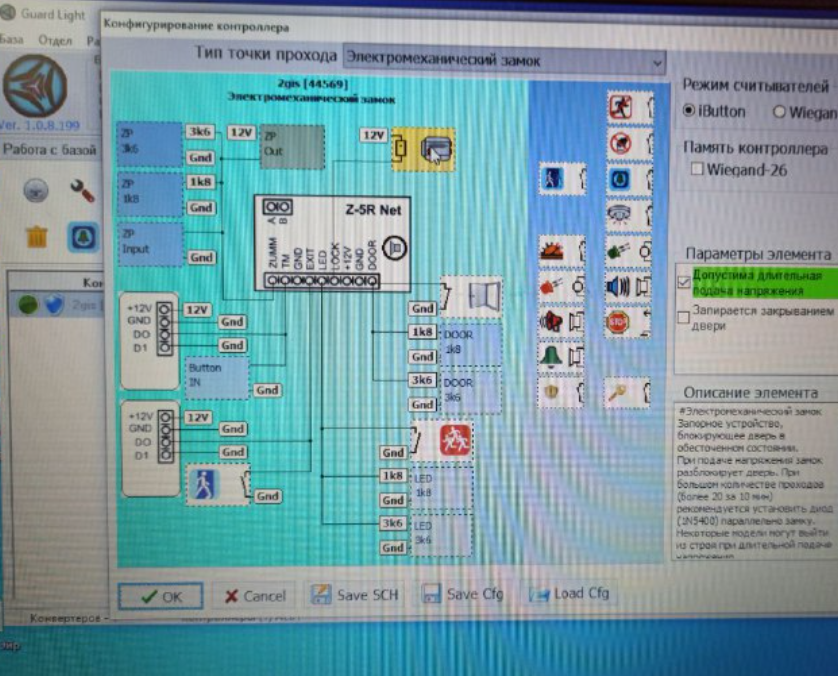The image size is (838, 676).
Task: Select the Button IN block
Action: [217, 378]
